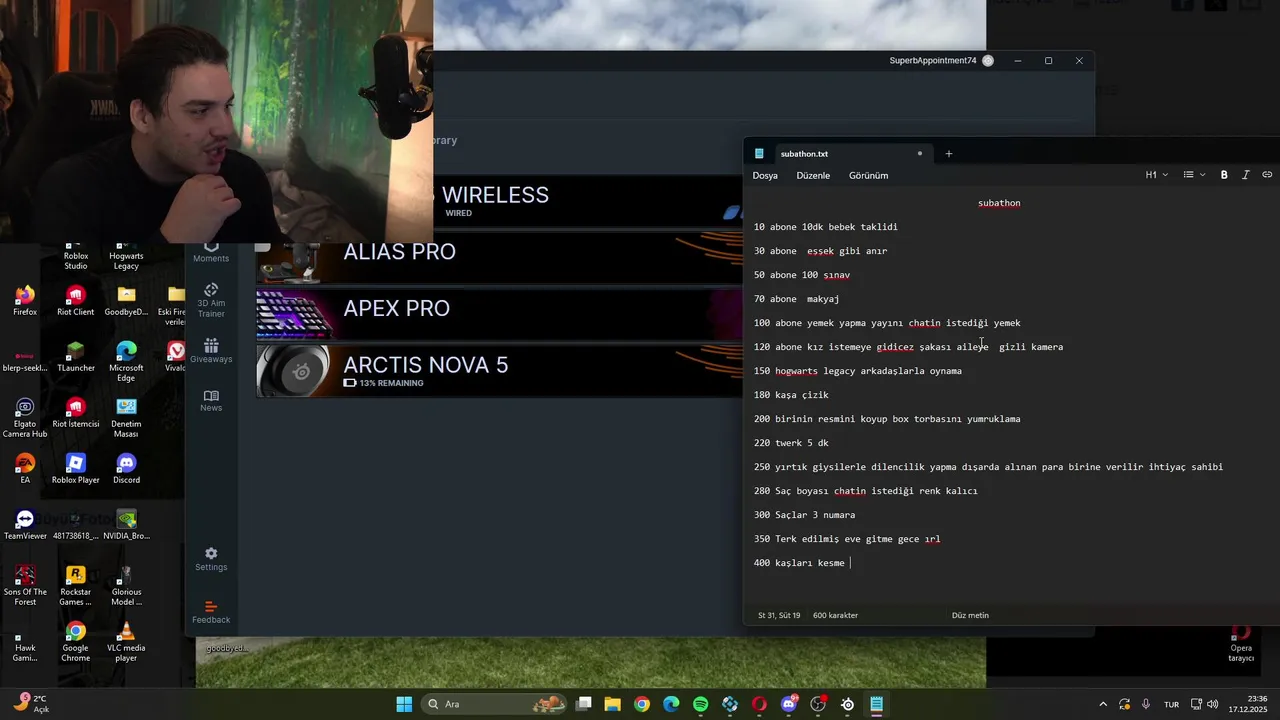
Task: Select the WIRELESS wired device row
Action: (588, 200)
